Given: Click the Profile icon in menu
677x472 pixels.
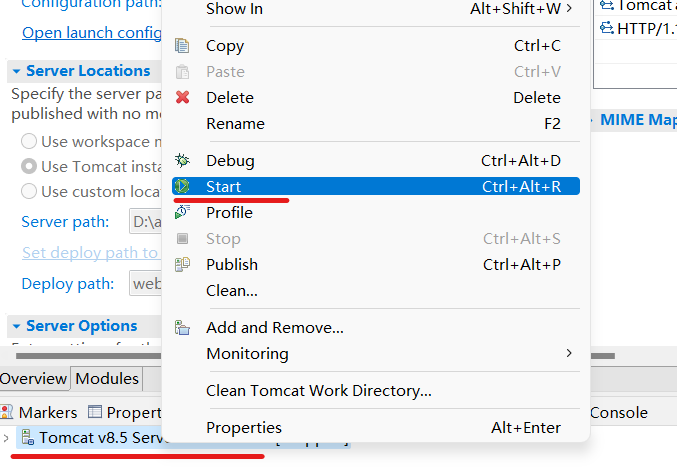Looking at the screenshot, I should click(182, 213).
